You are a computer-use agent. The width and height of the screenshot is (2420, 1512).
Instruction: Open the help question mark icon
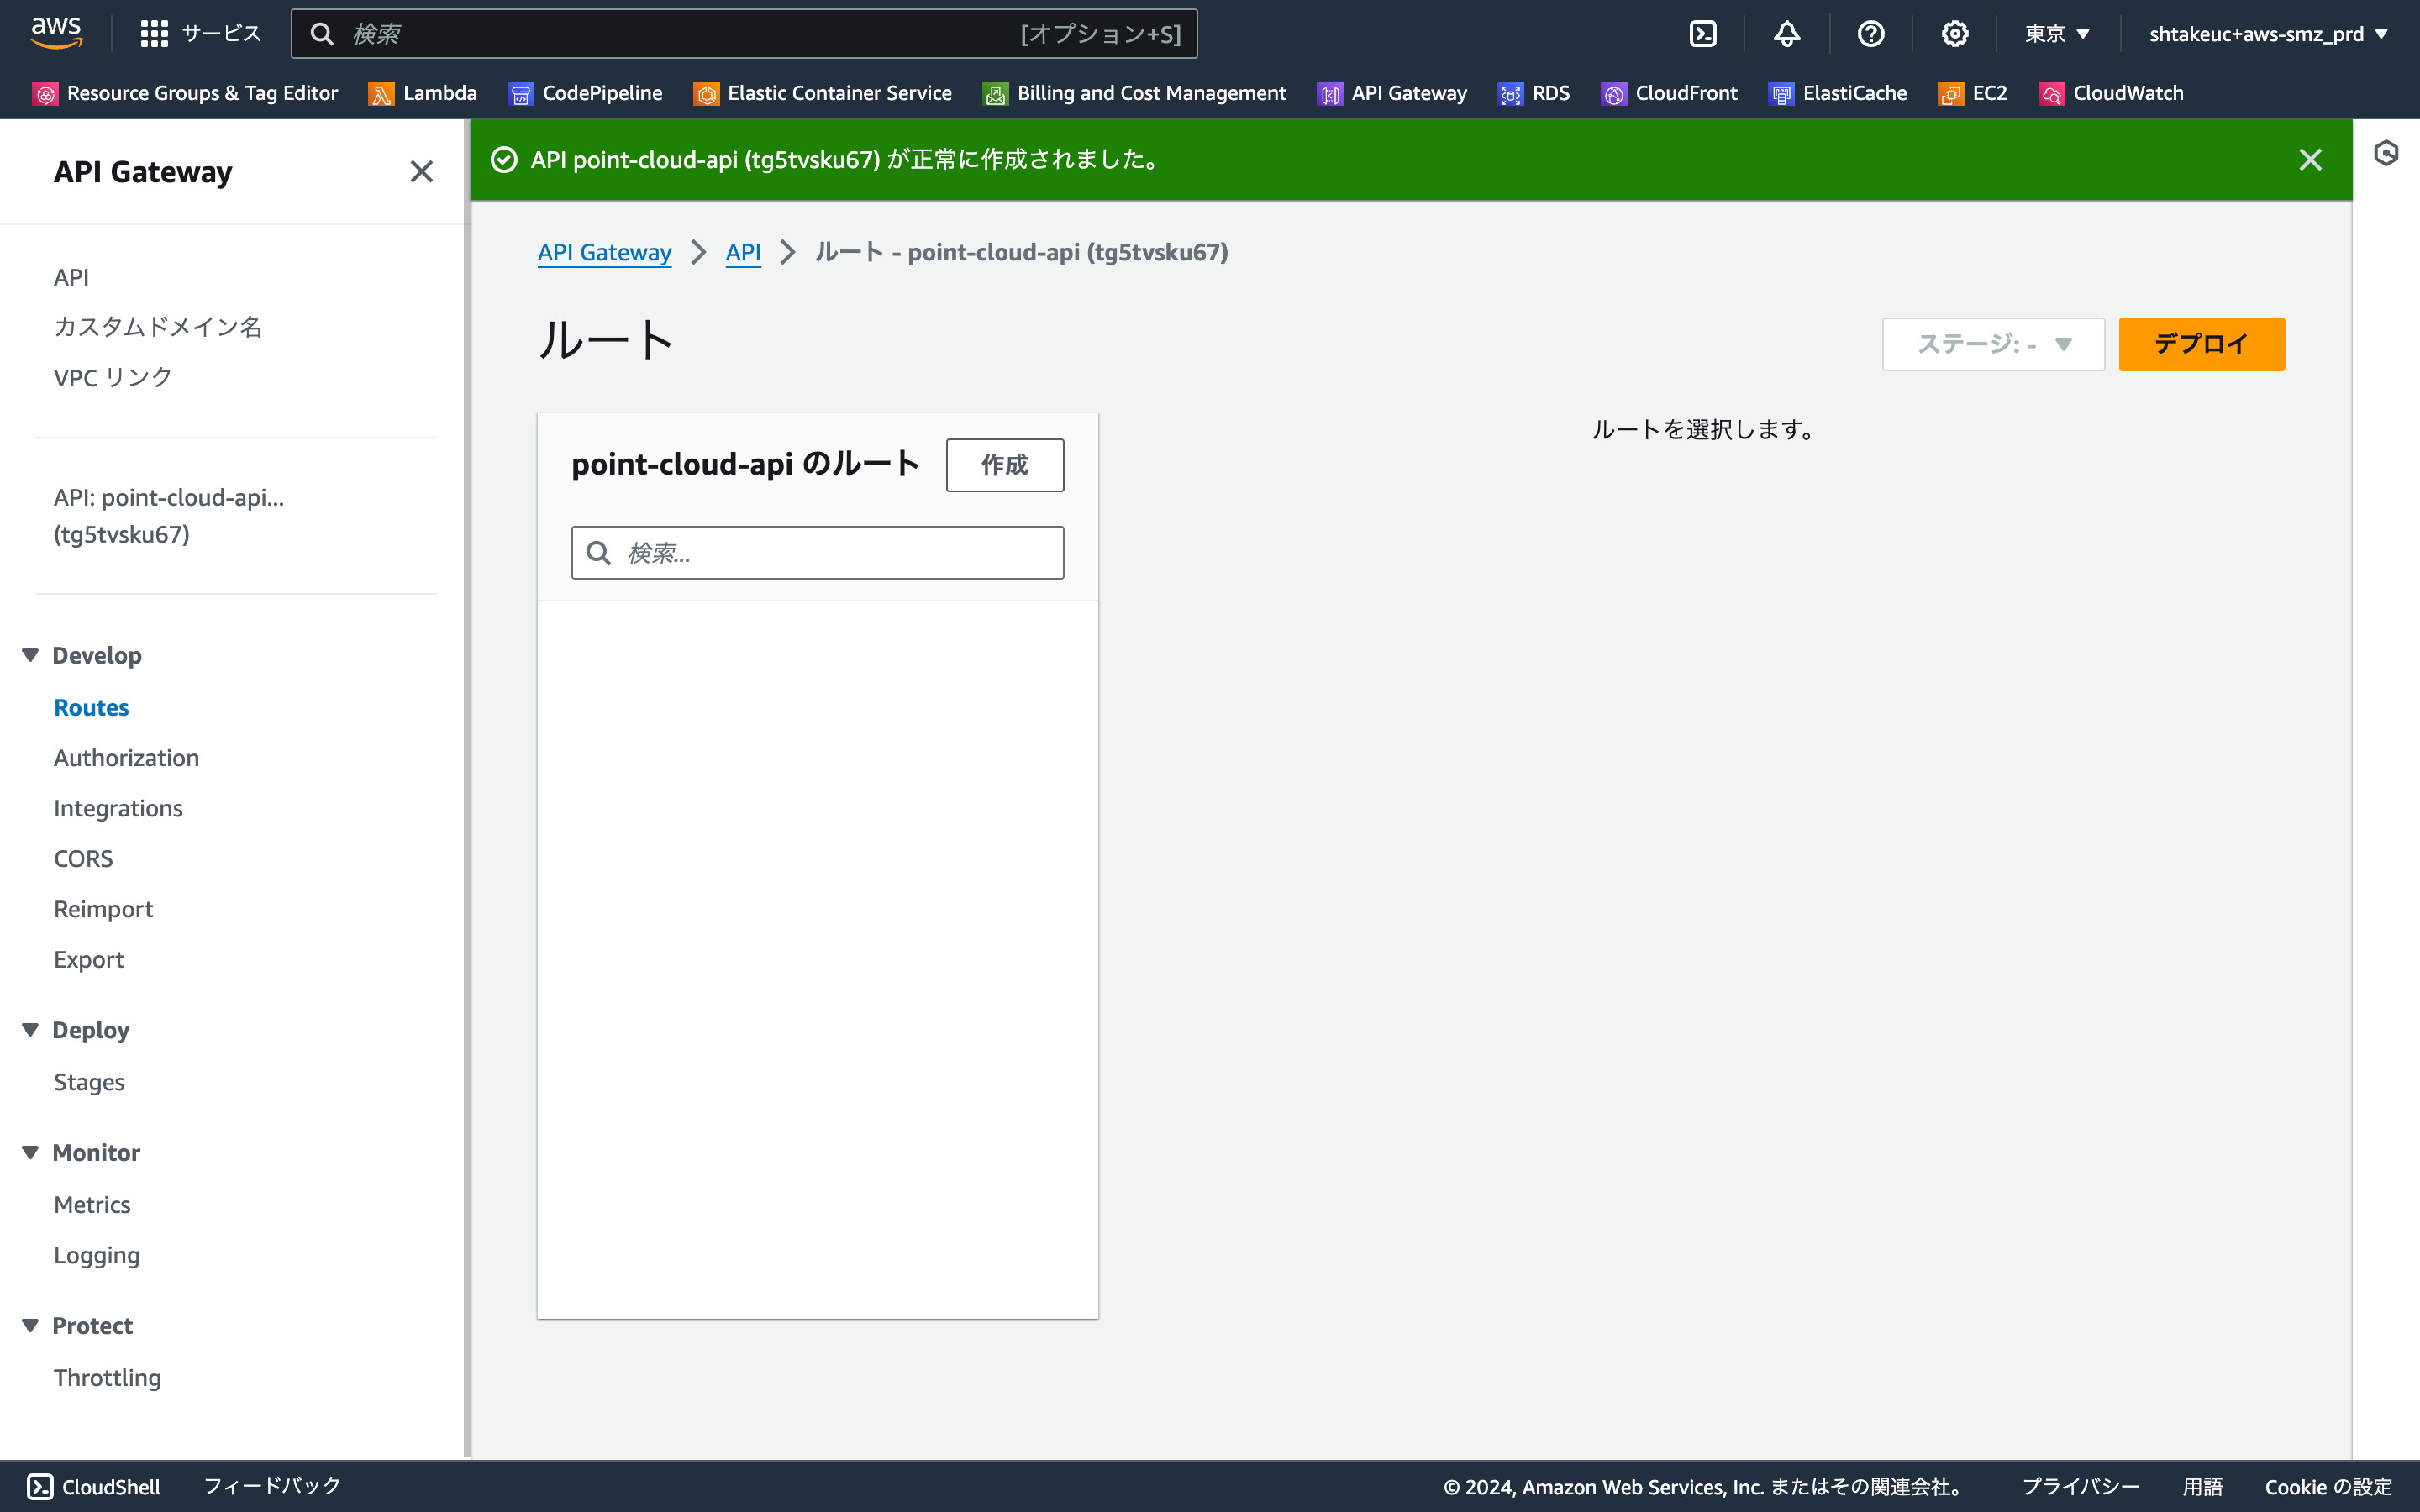tap(1871, 34)
